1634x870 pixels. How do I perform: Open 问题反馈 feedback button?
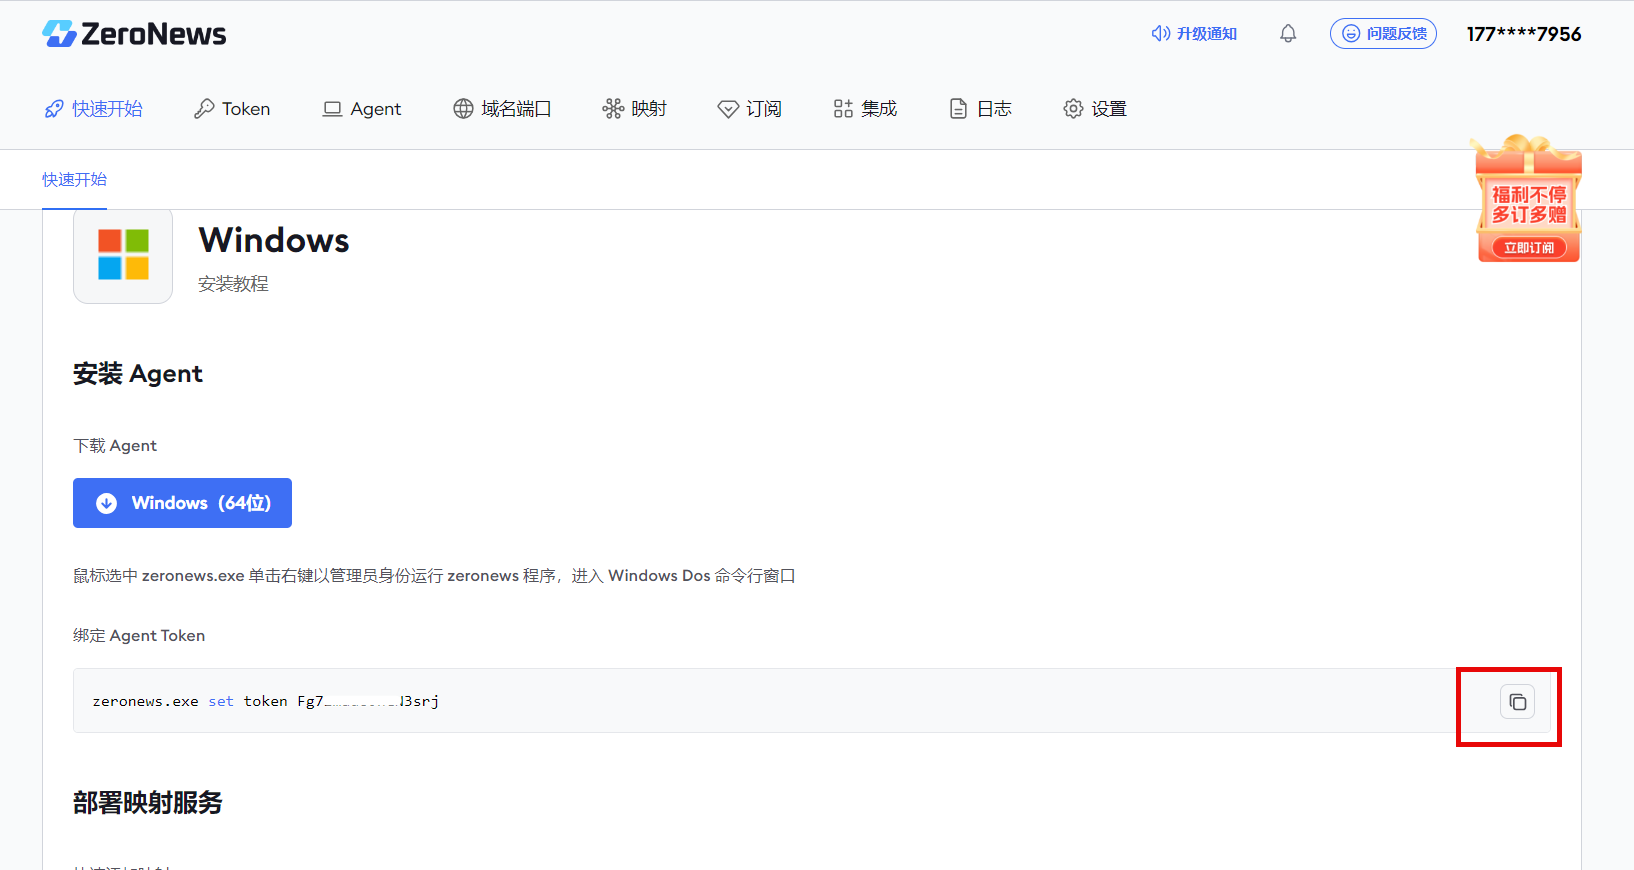(1383, 34)
